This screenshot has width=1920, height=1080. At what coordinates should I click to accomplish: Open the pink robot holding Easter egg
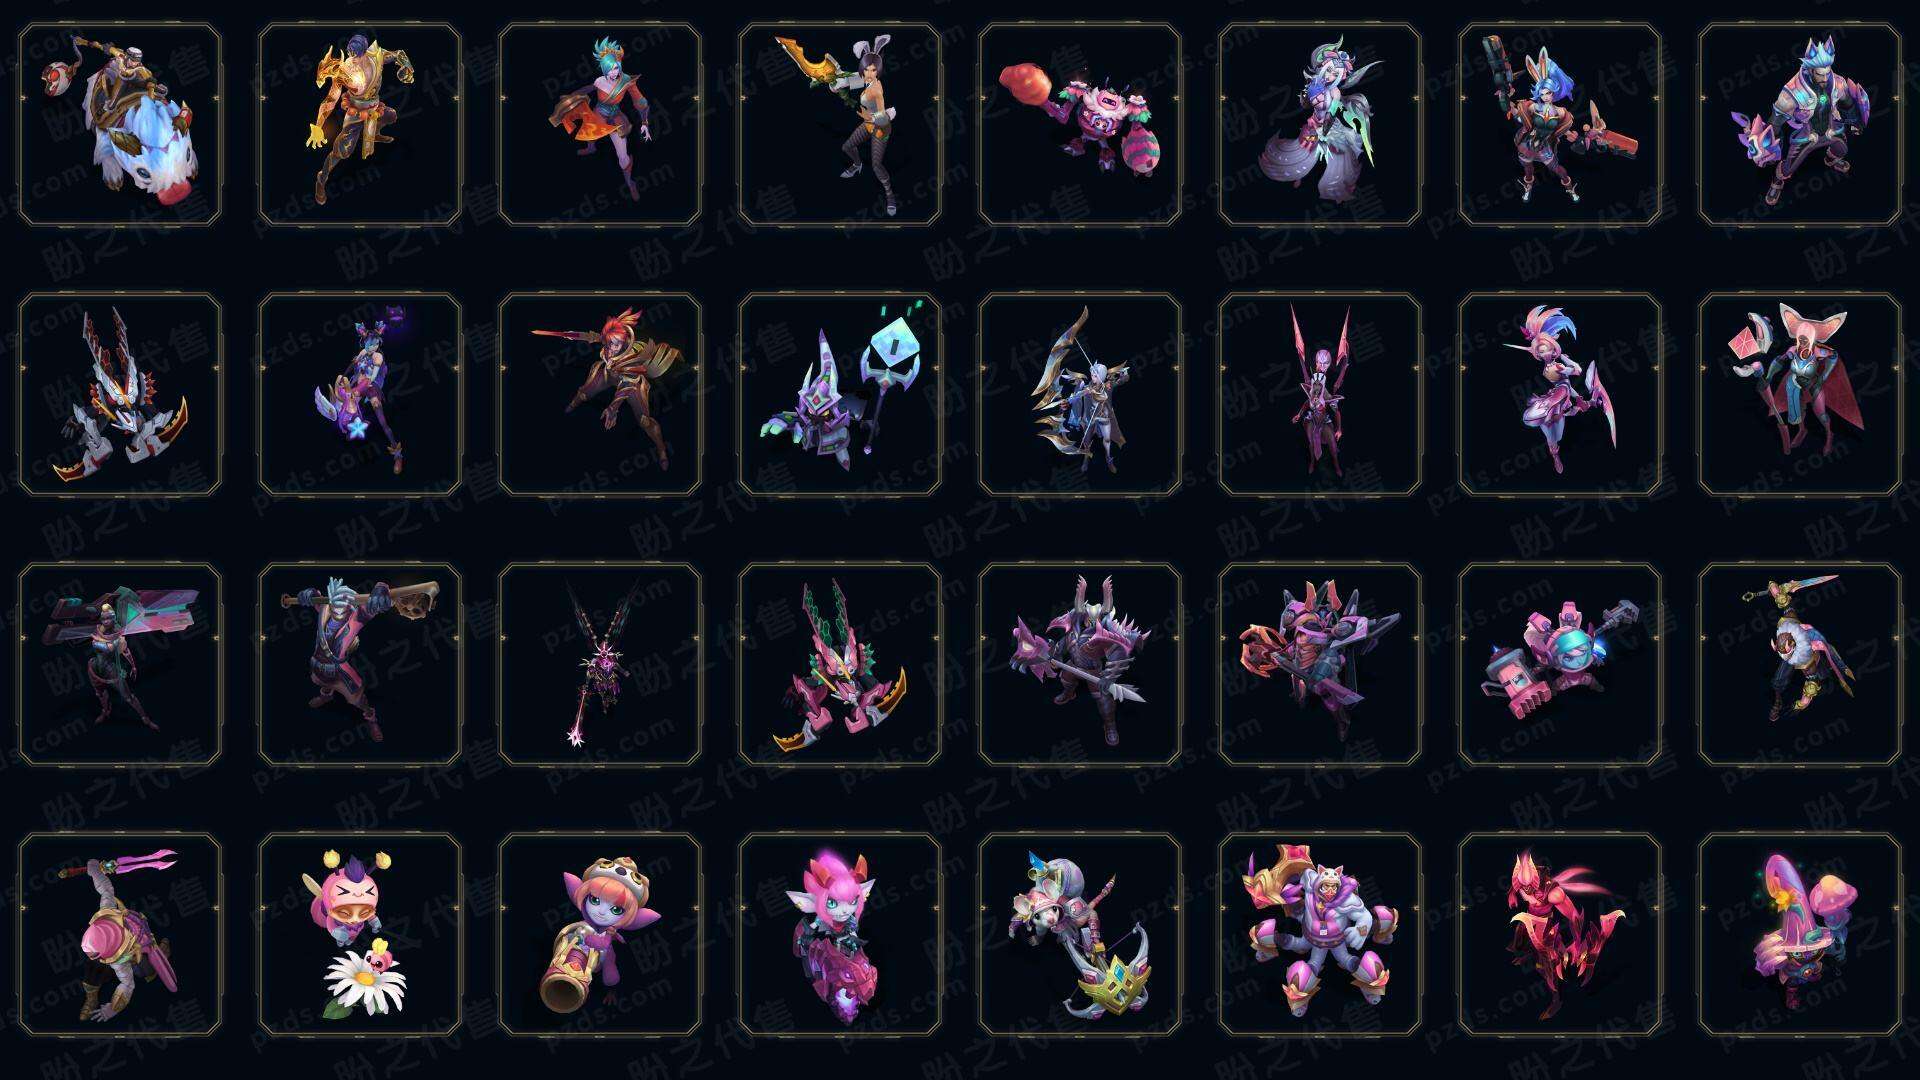1080,124
